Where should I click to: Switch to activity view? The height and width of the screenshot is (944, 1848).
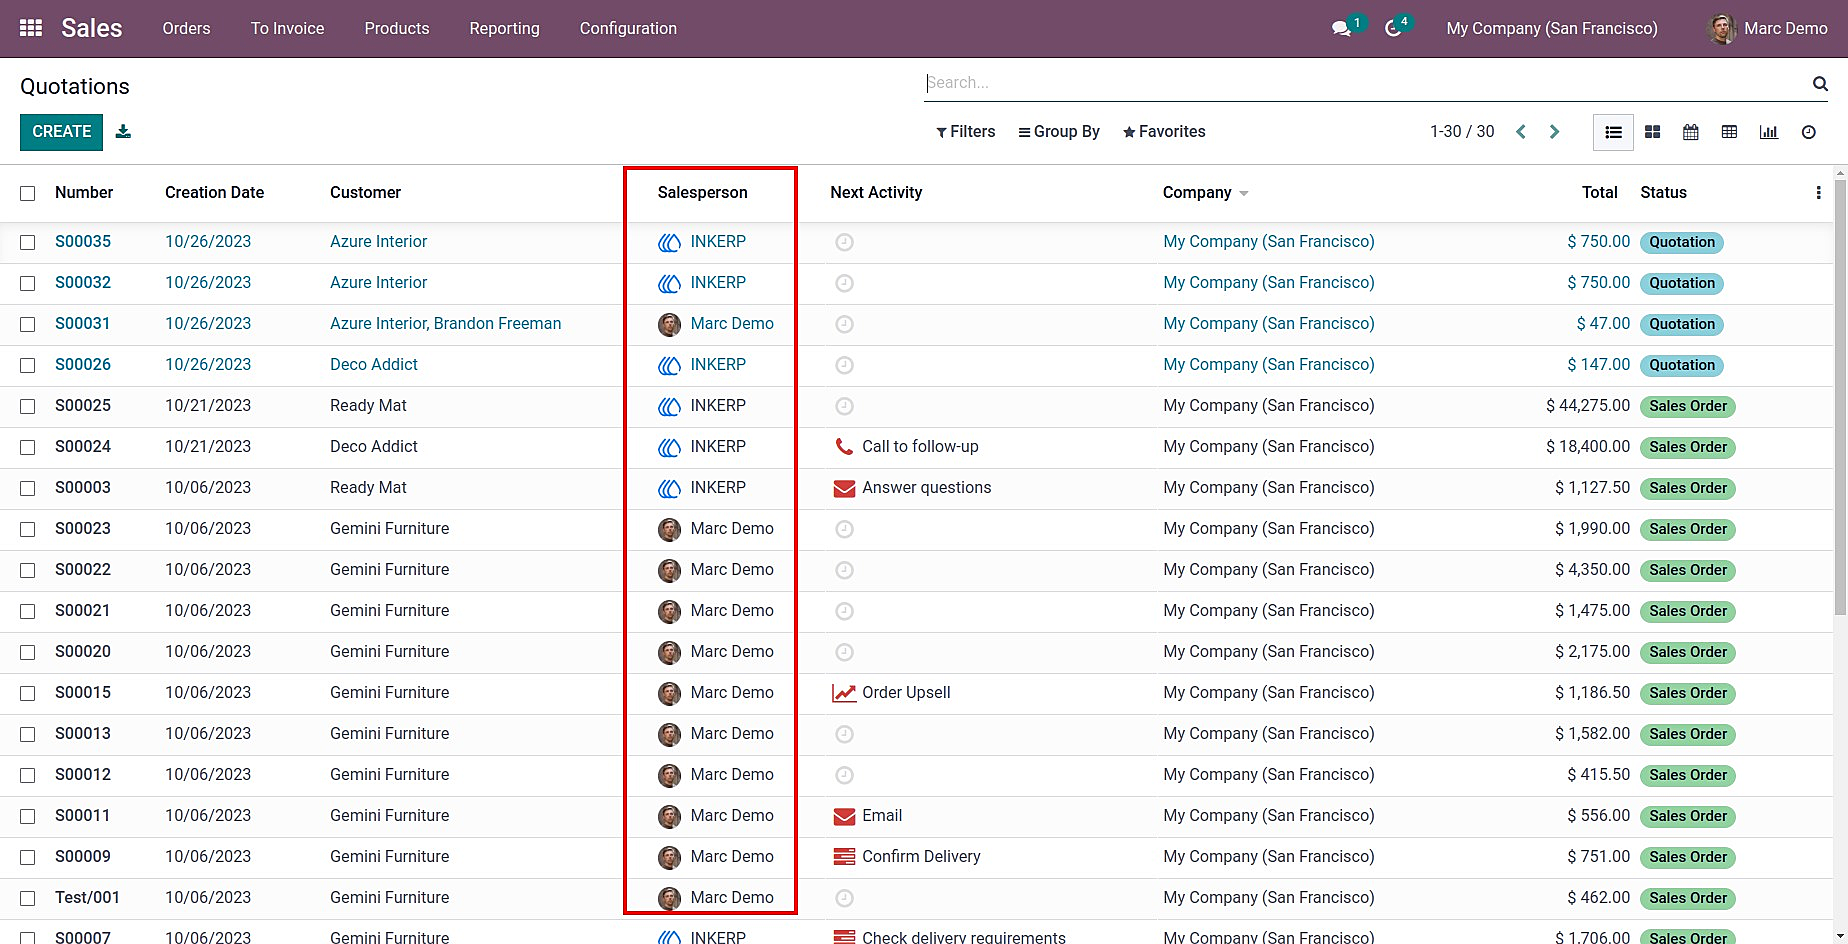[x=1809, y=132]
